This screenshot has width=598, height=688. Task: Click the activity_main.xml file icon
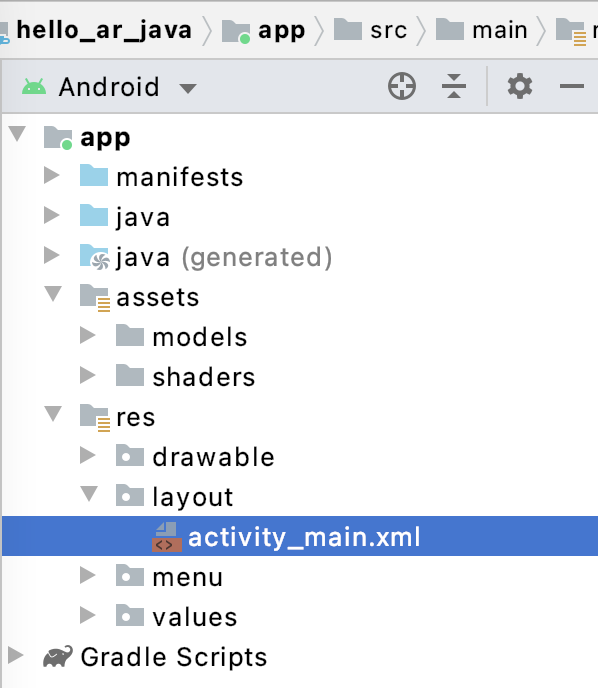pyautogui.click(x=166, y=537)
